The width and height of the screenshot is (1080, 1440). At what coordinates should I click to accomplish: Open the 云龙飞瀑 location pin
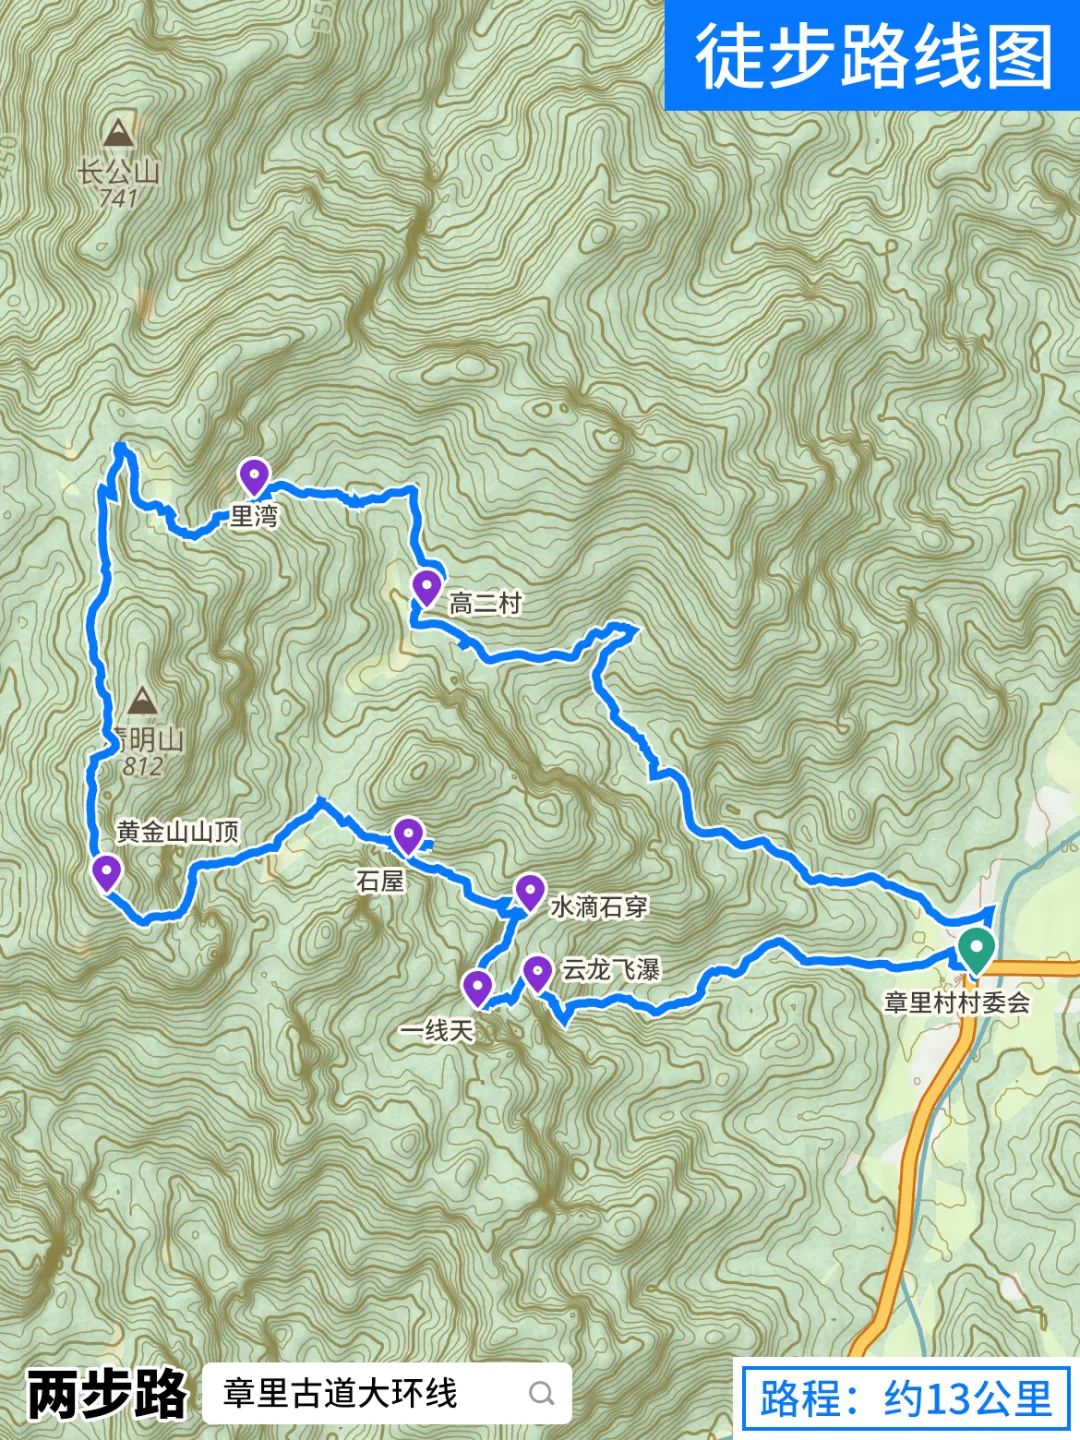pyautogui.click(x=538, y=973)
